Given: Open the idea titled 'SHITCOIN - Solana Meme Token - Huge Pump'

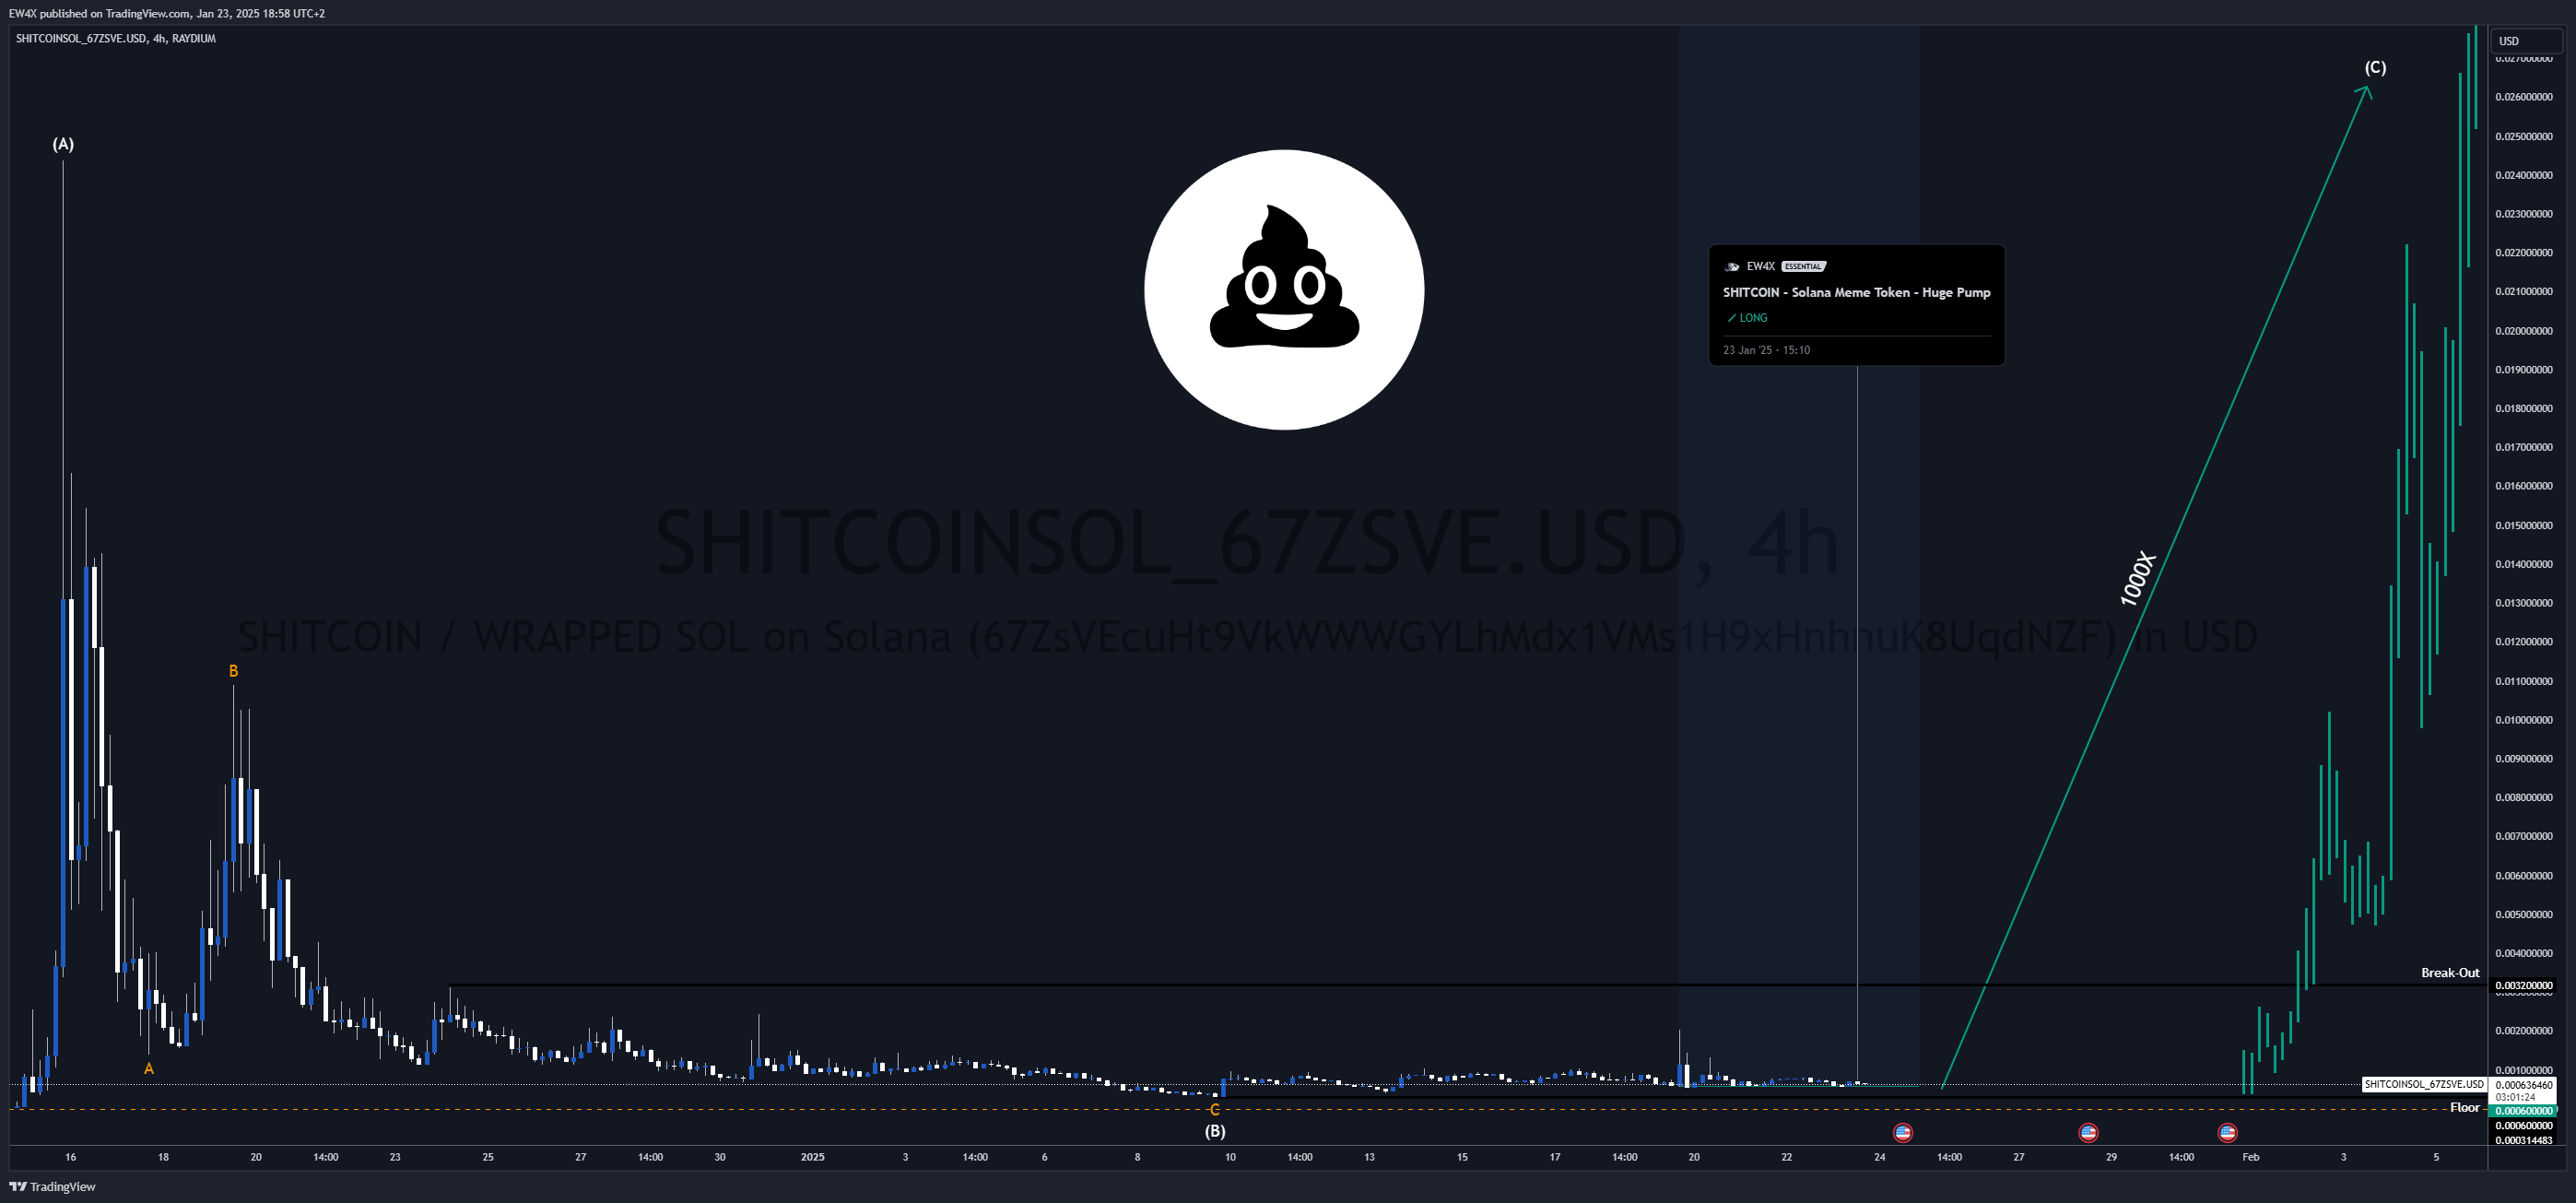Looking at the screenshot, I should click(x=1856, y=292).
